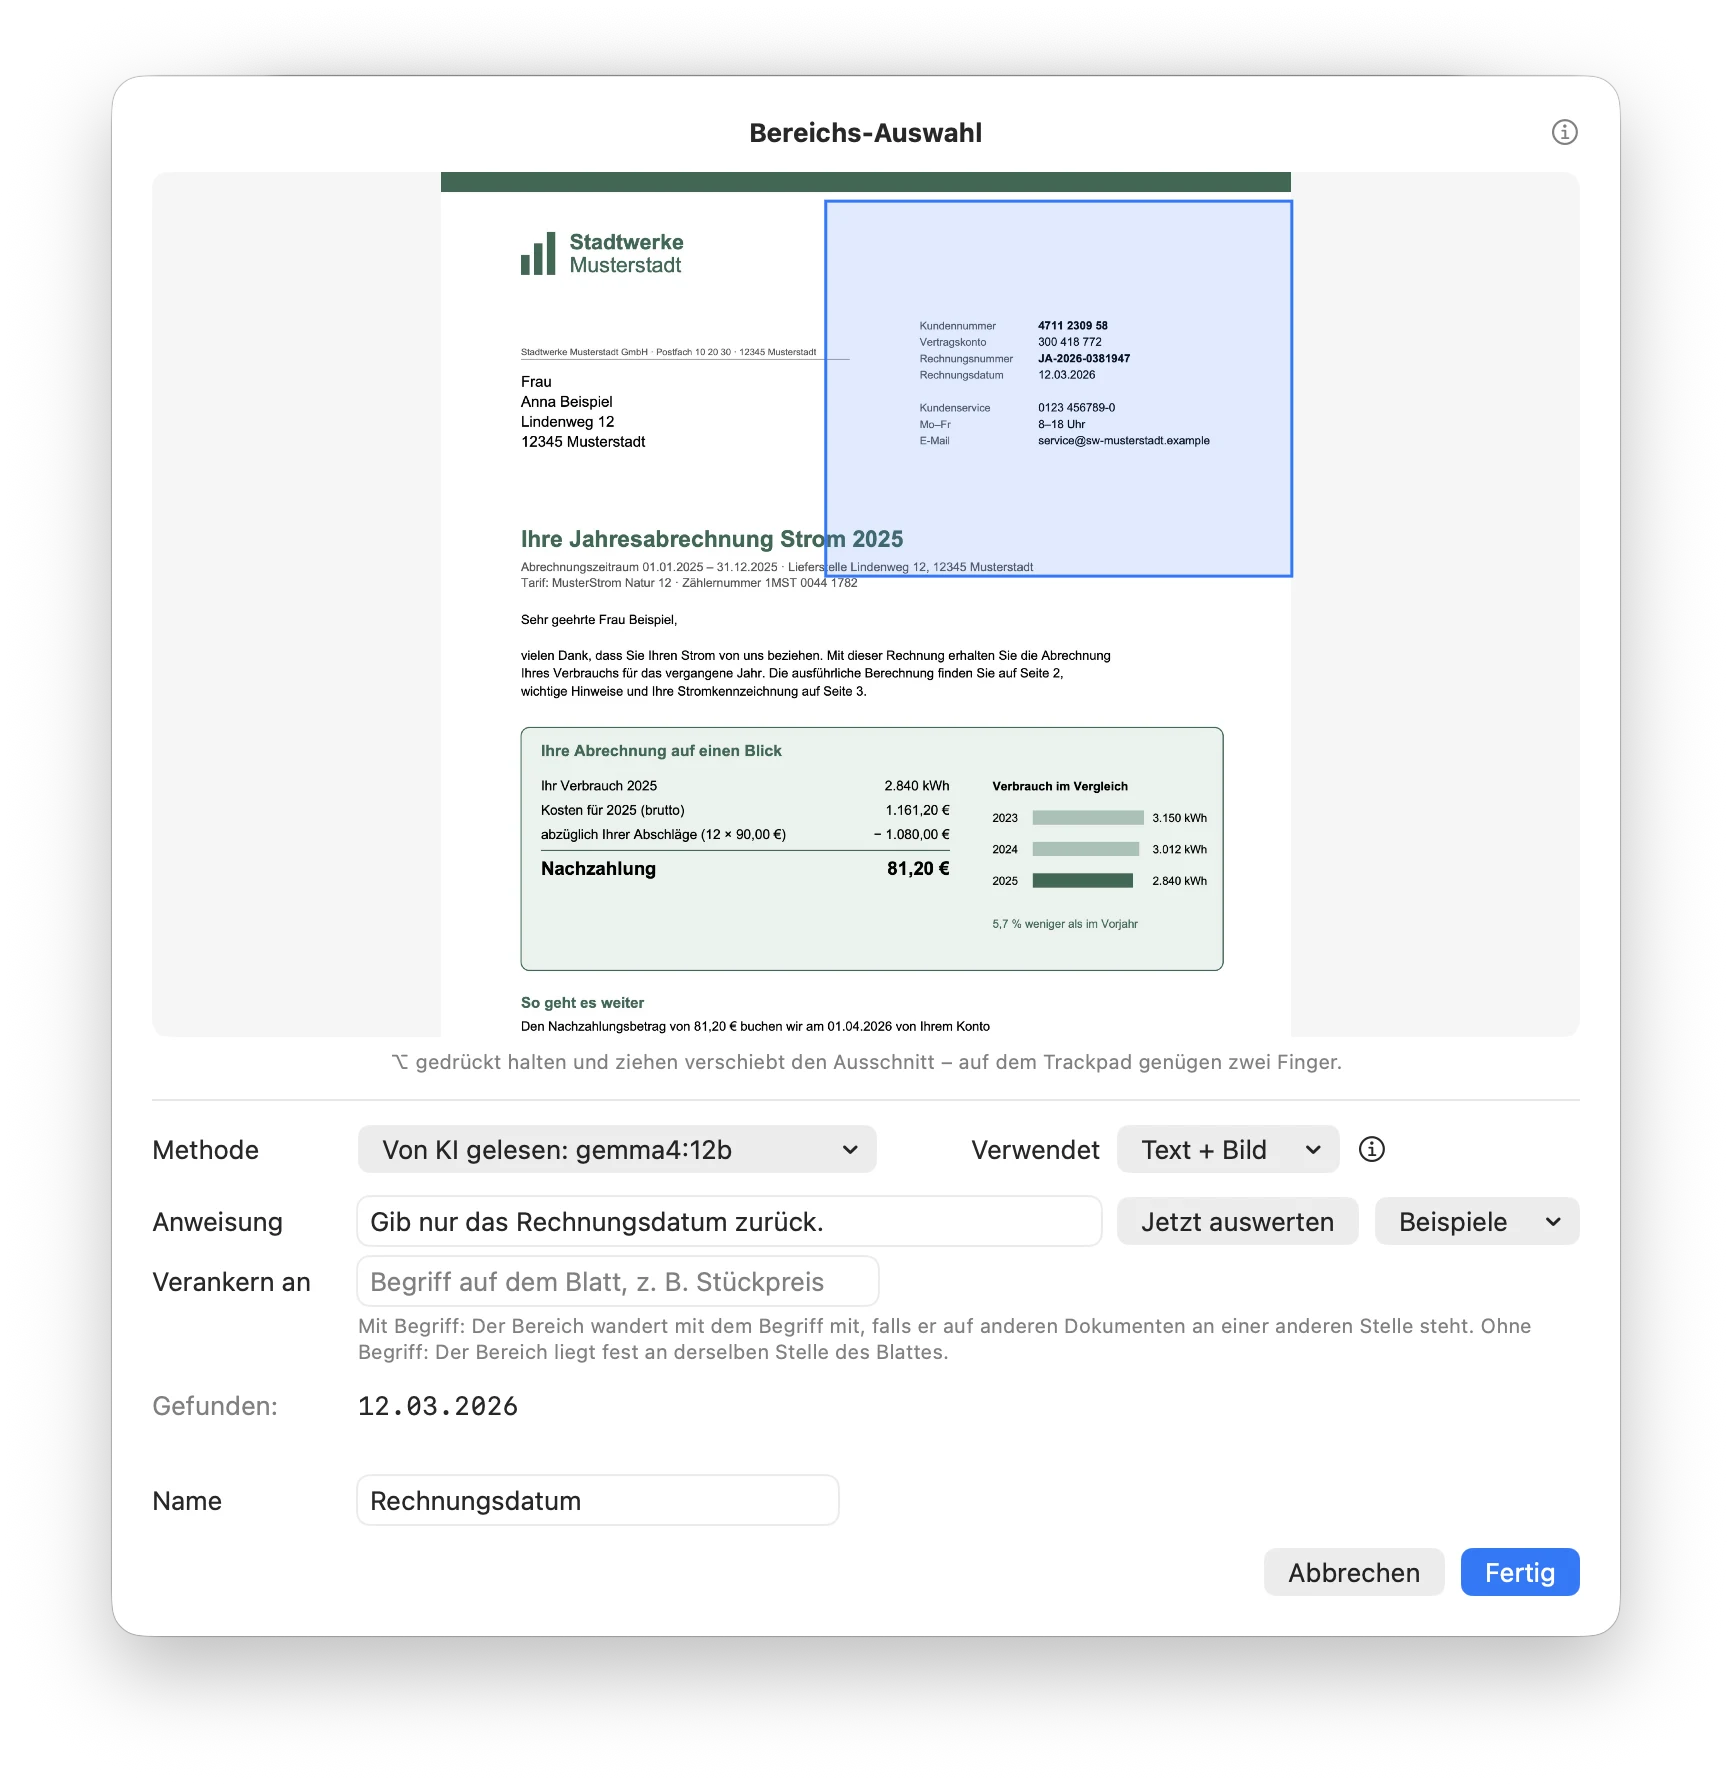Click the info icon beside the Bereichs-Auswahl title
1732x1784 pixels.
tap(1564, 132)
